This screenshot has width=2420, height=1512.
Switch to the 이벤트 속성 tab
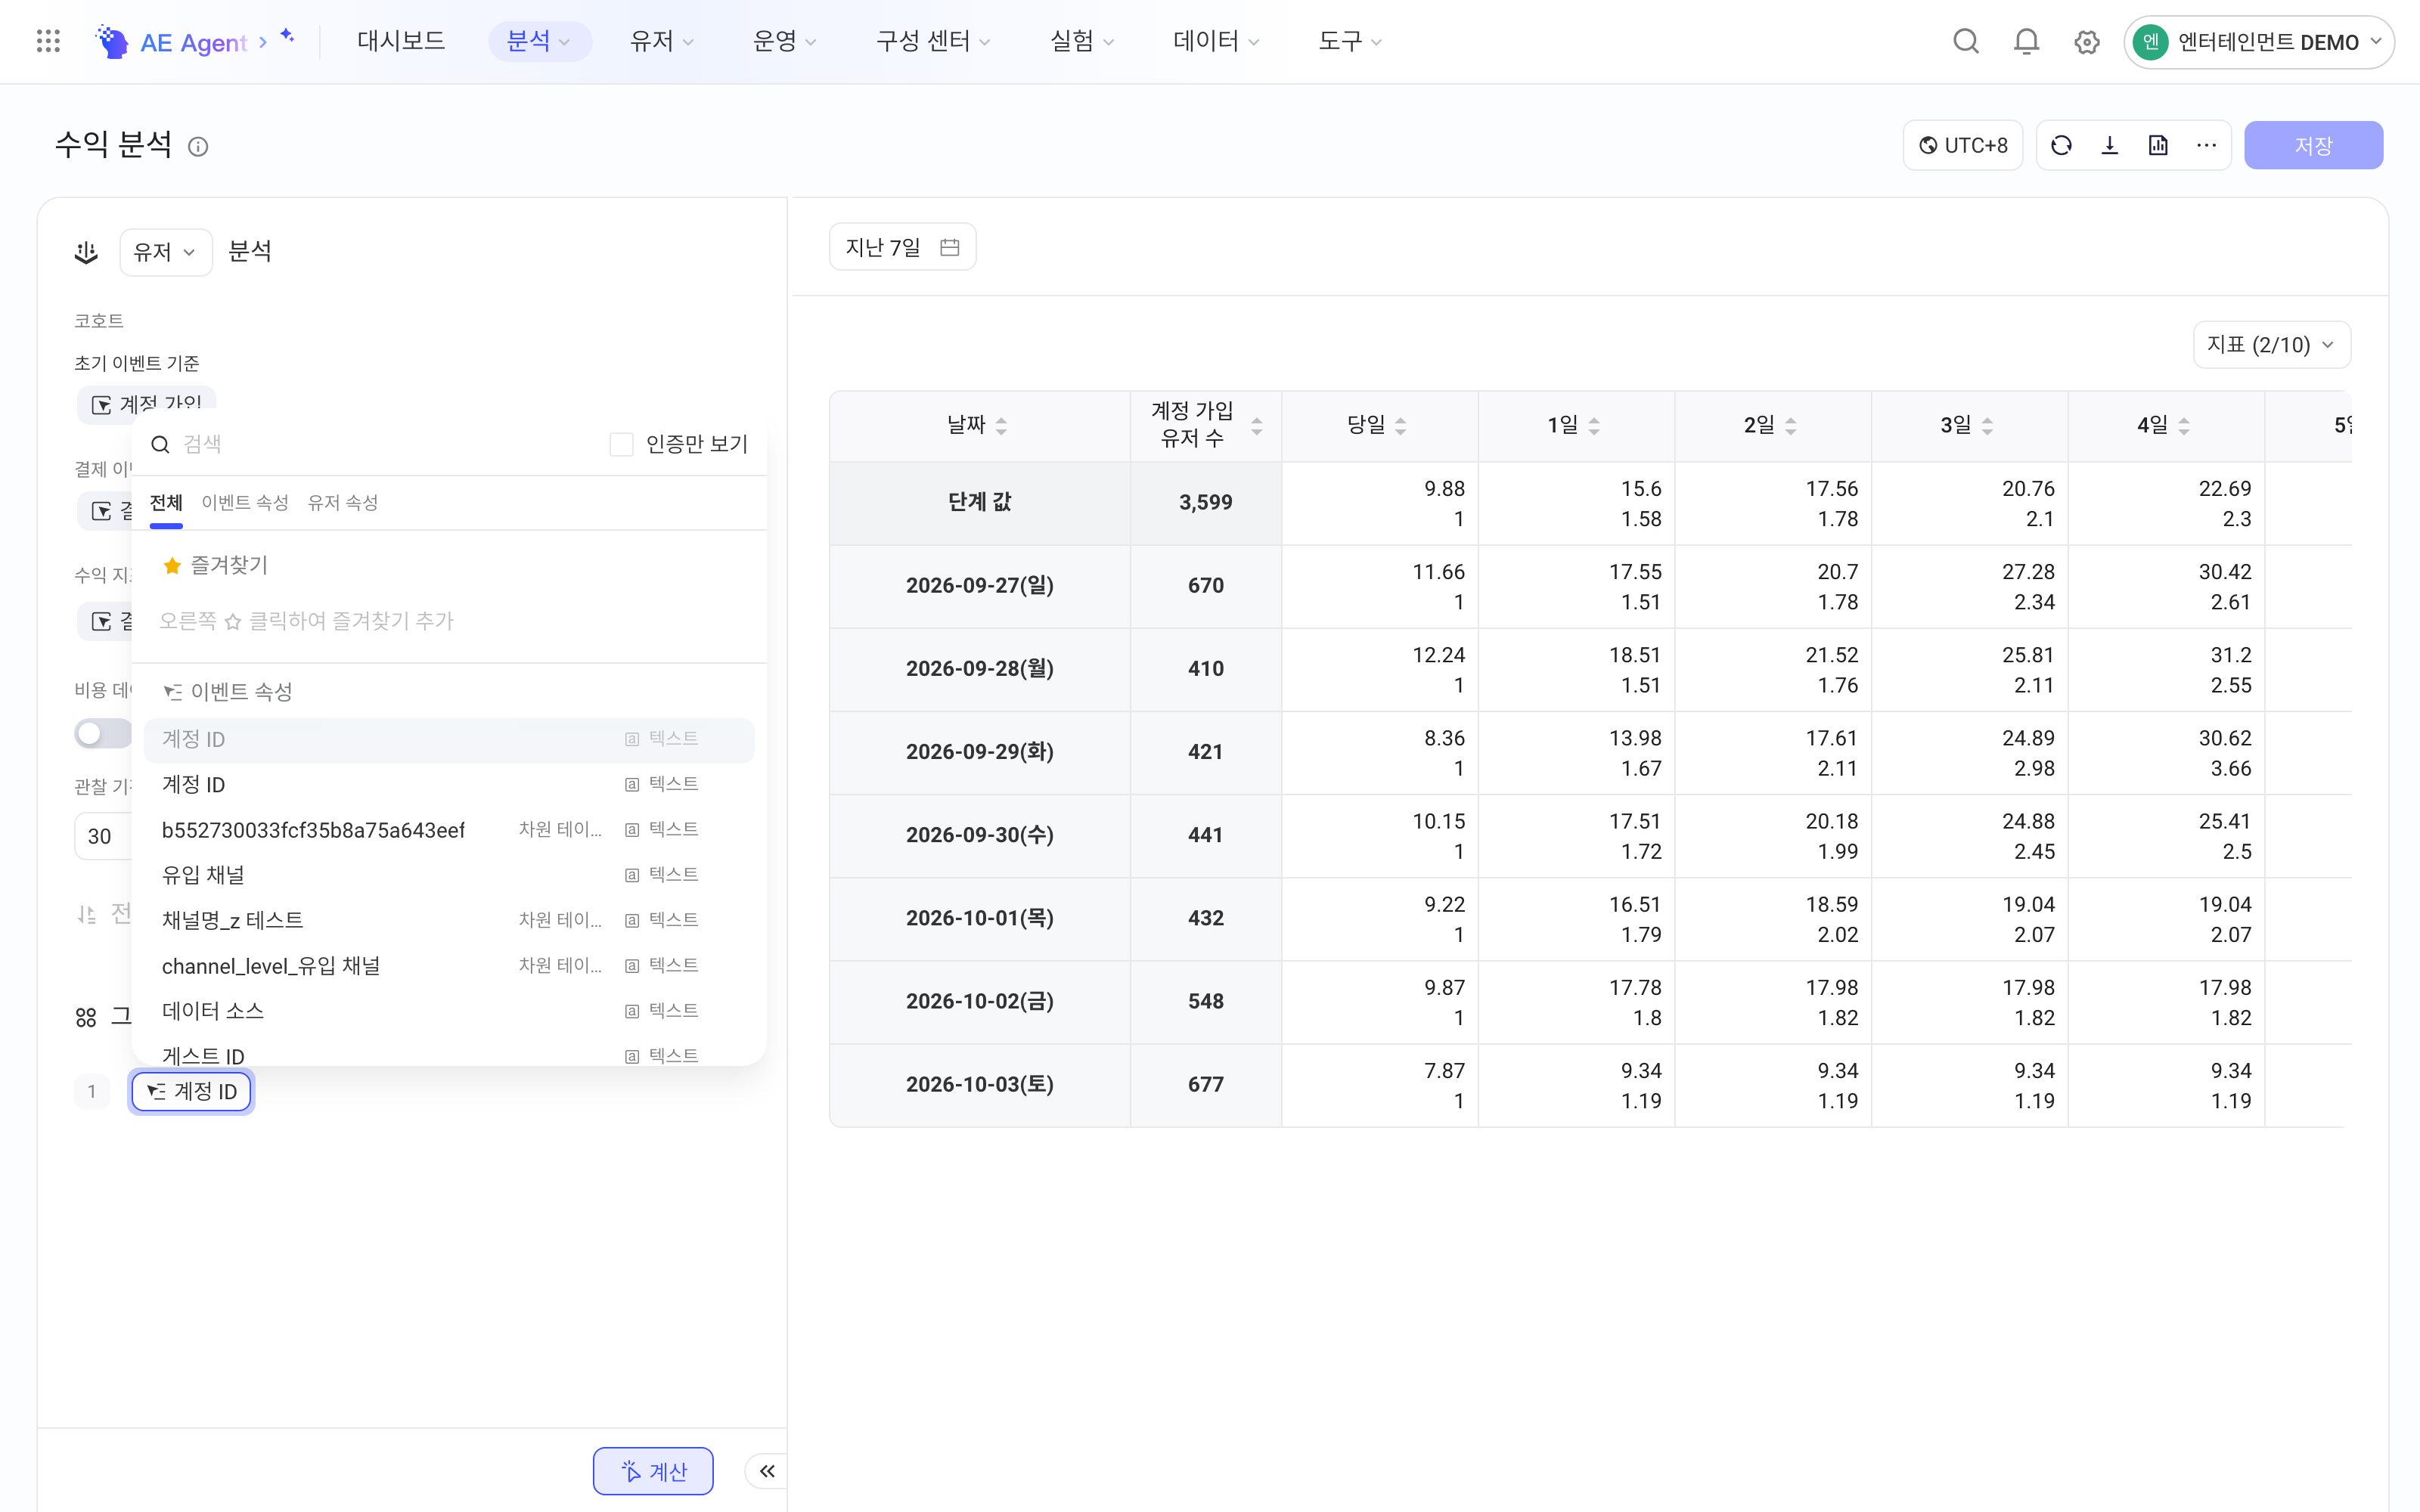[x=244, y=502]
